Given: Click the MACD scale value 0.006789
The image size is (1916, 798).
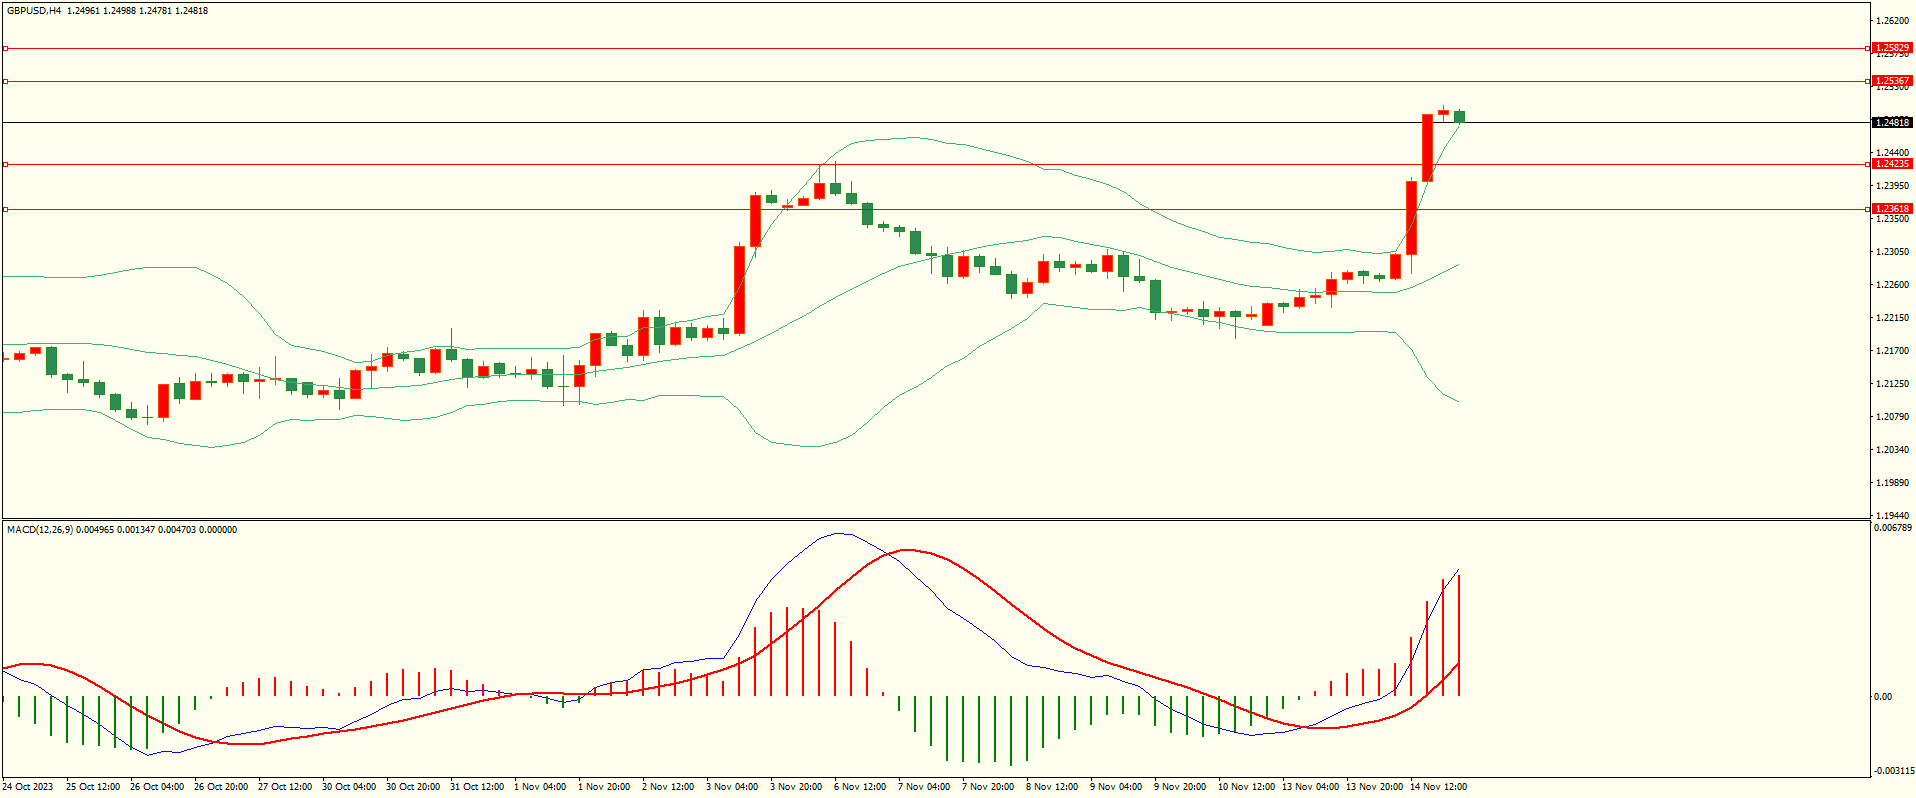Looking at the screenshot, I should (x=1893, y=528).
